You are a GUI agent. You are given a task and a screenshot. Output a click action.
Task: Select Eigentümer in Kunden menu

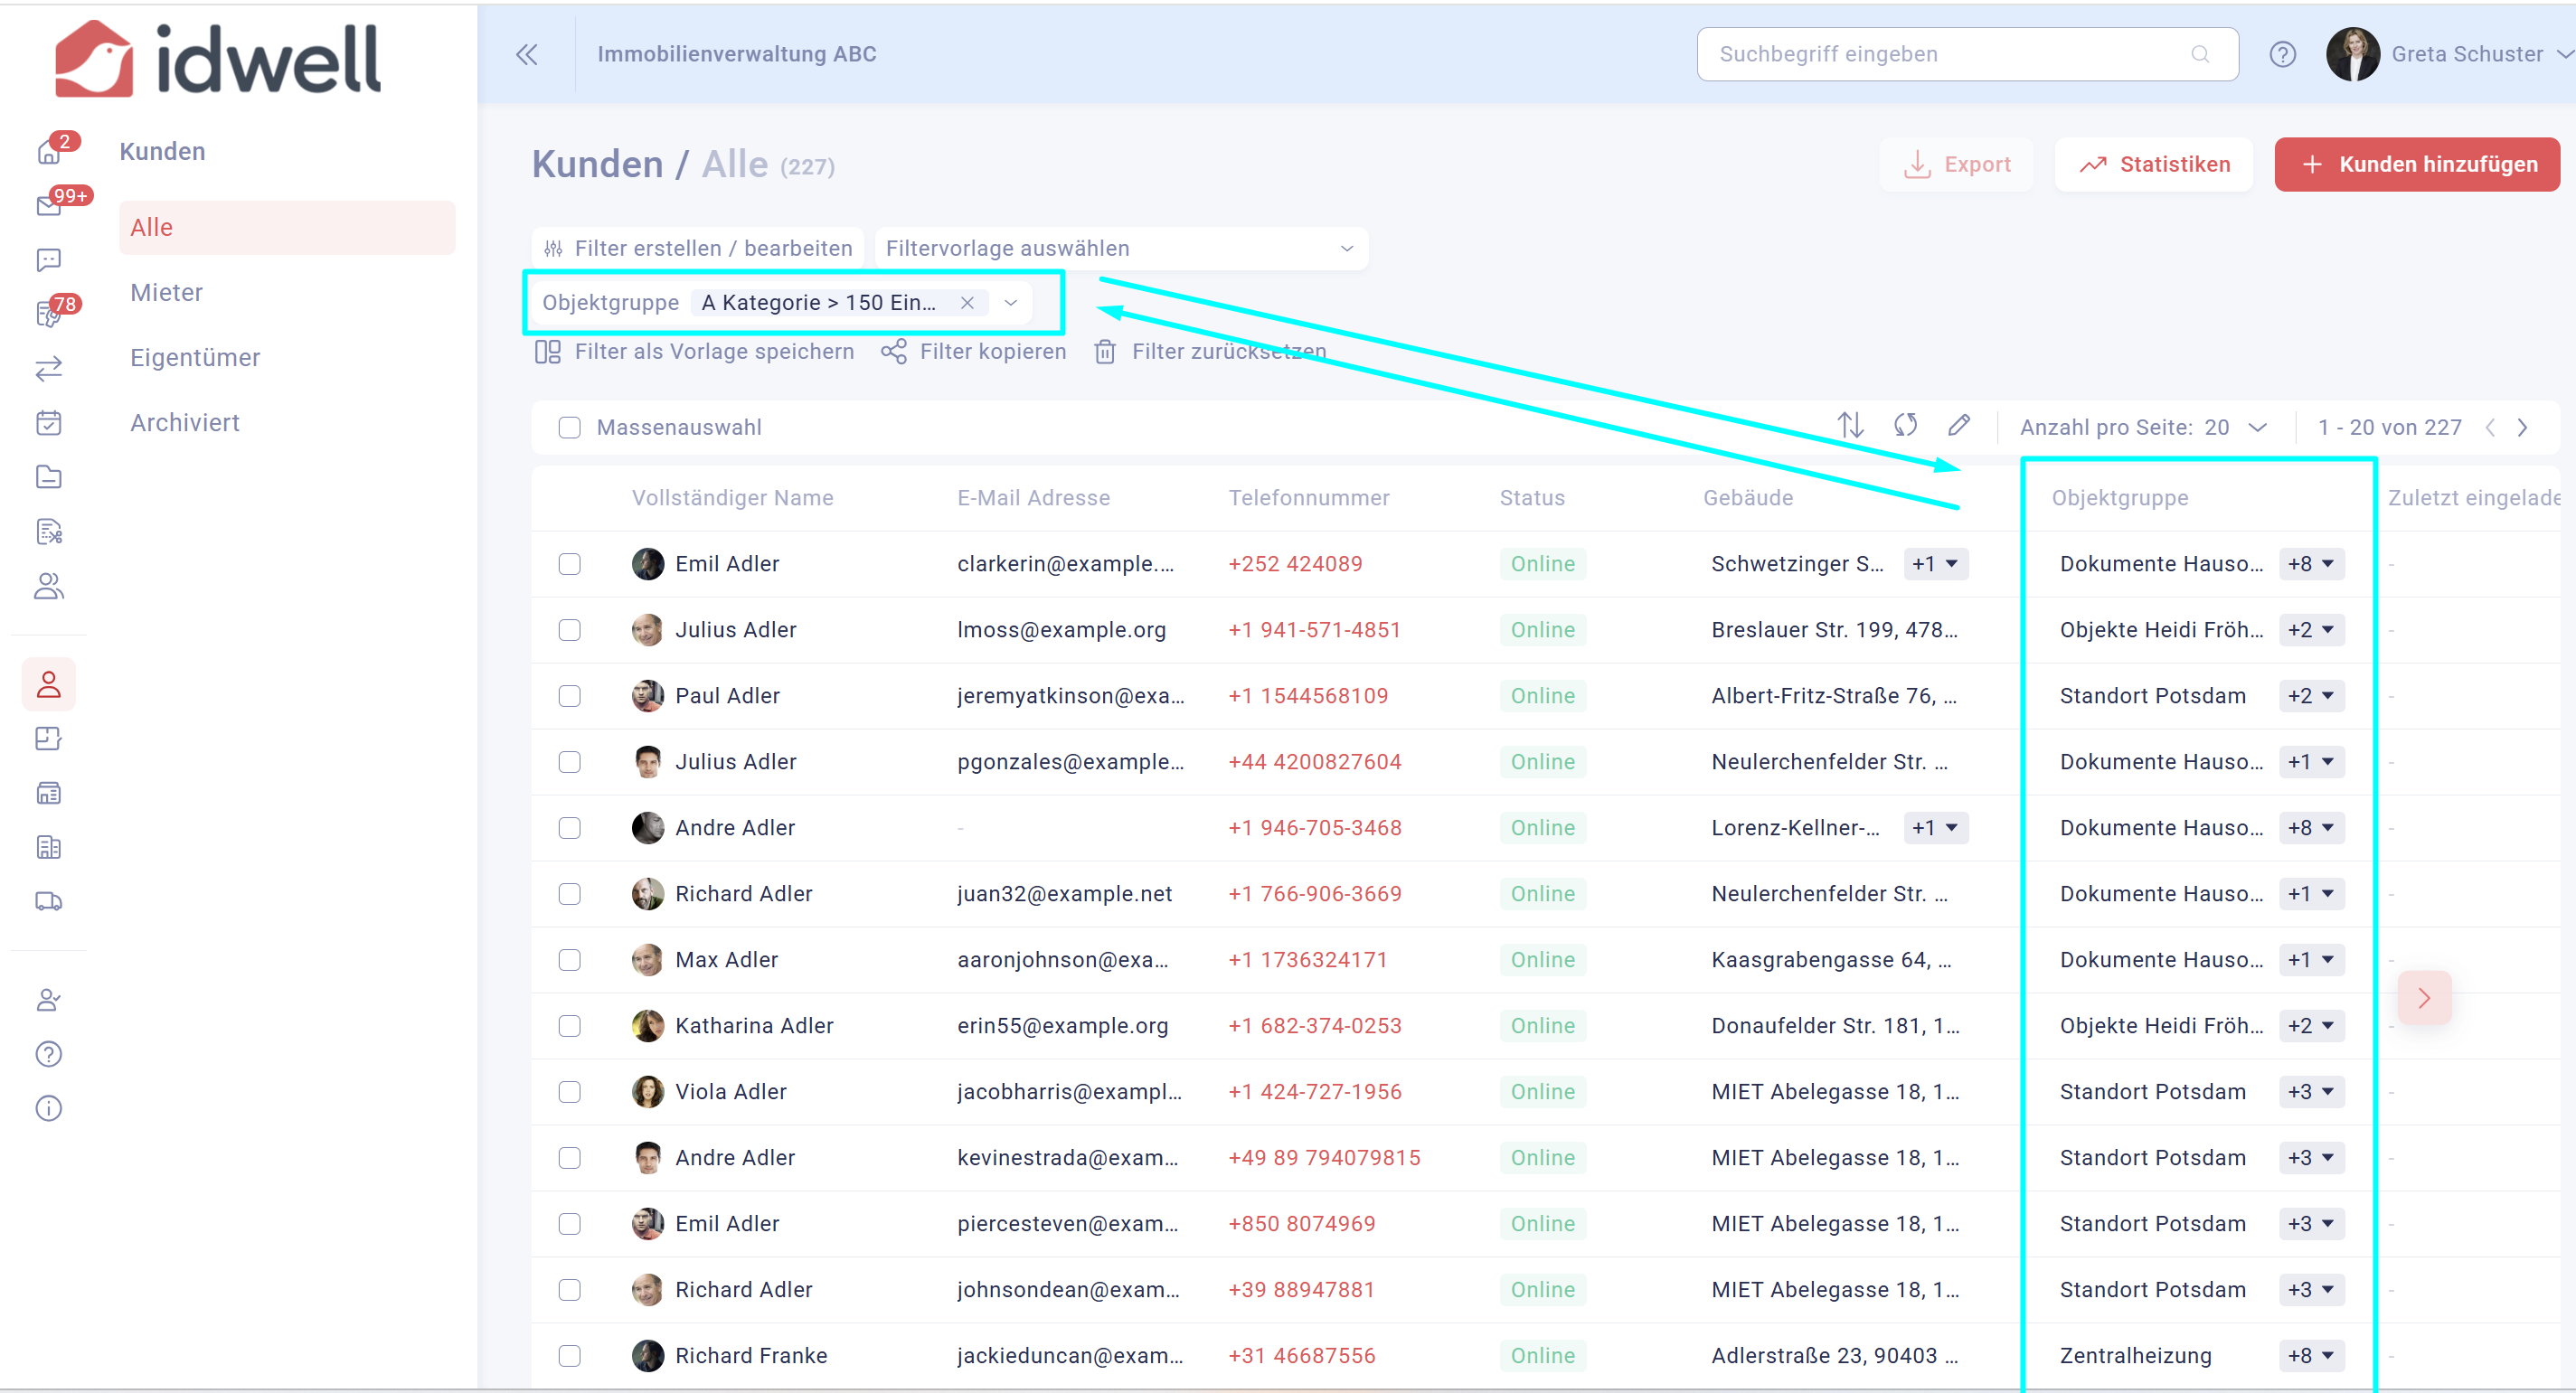pos(195,357)
